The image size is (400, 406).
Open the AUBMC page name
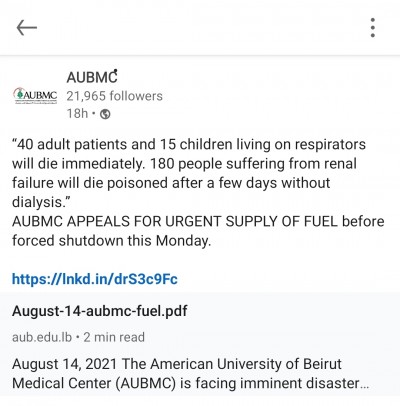(92, 77)
